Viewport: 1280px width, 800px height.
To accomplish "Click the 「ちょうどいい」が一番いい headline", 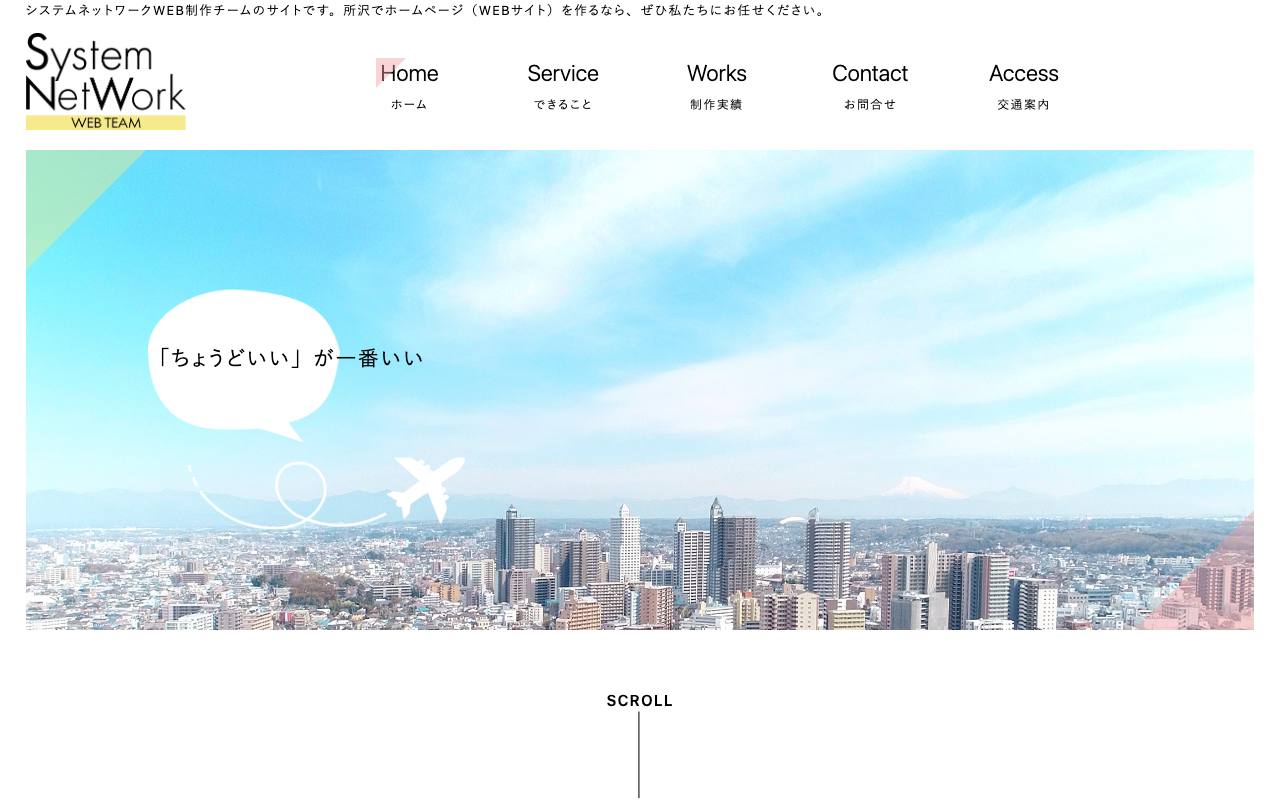I will click(x=289, y=358).
